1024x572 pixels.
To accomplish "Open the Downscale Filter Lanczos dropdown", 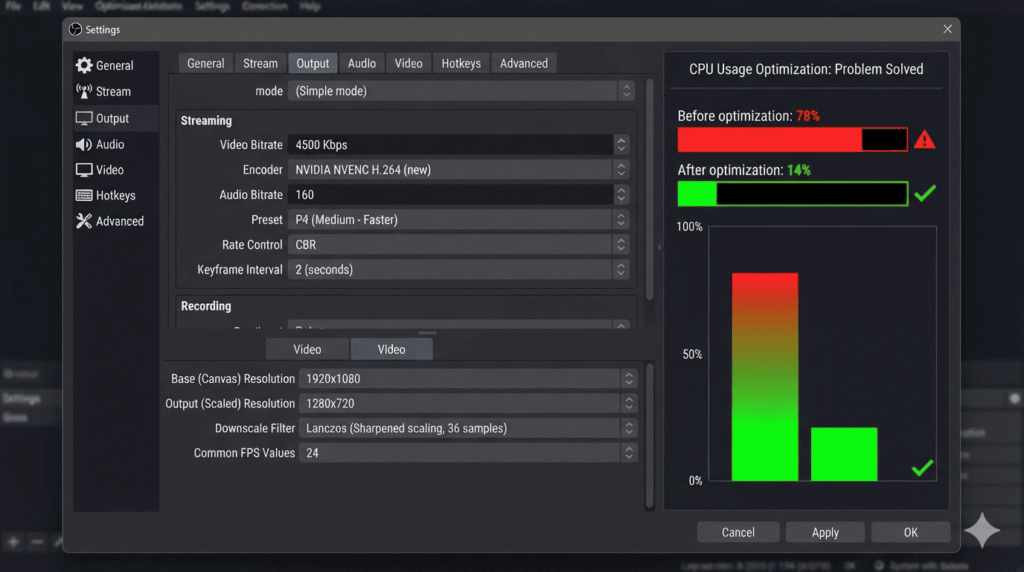I will 468,428.
